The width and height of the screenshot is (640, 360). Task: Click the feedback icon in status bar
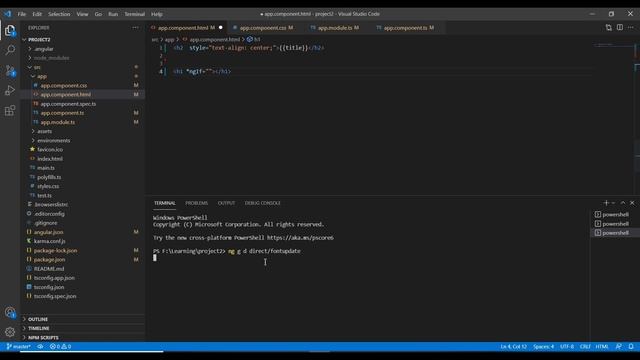click(618, 347)
